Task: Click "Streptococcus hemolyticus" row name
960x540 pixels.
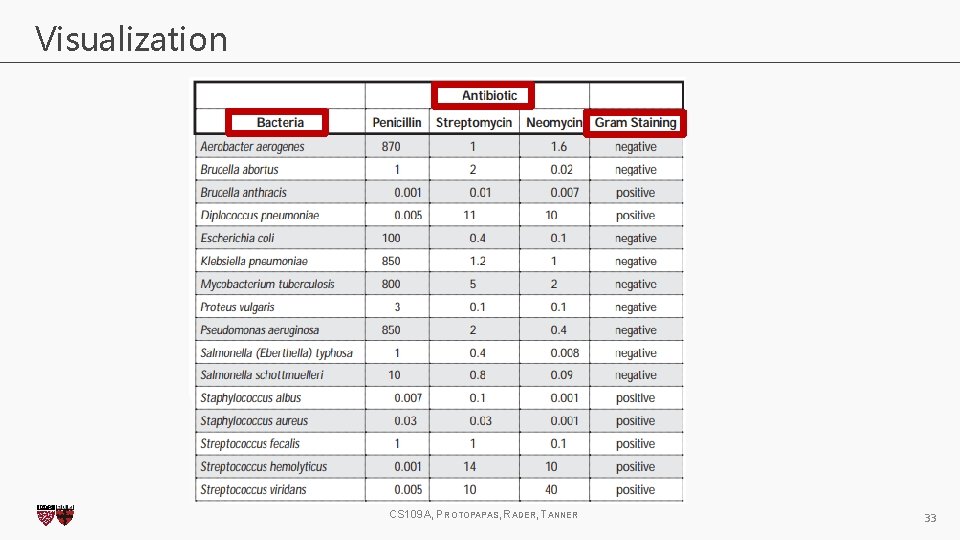Action: point(264,467)
